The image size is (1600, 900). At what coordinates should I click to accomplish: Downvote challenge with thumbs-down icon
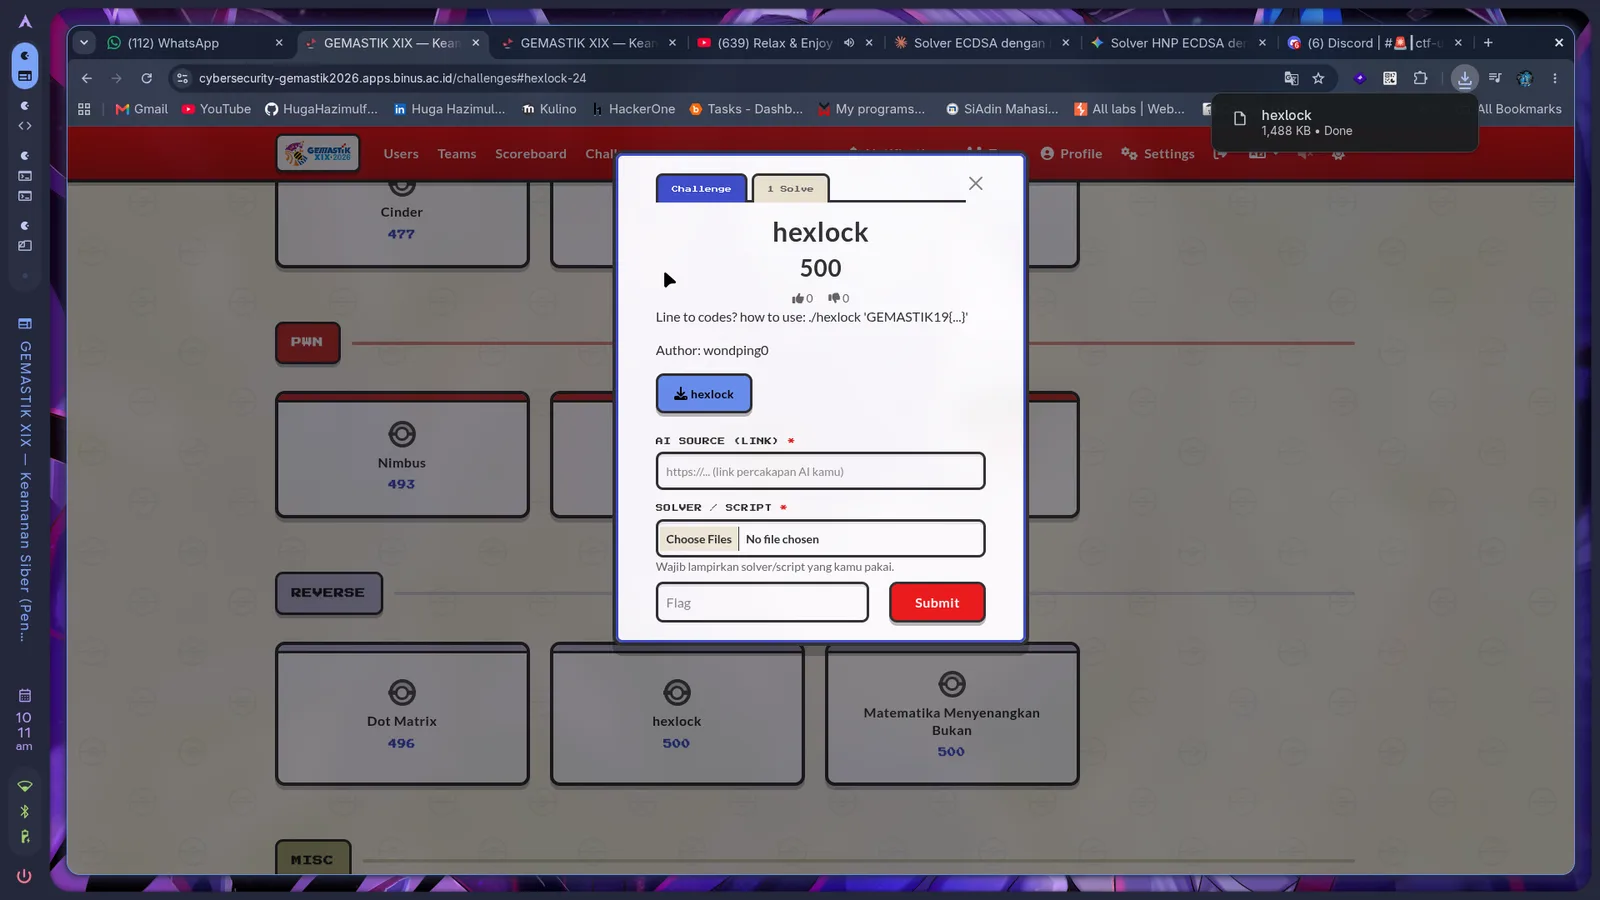point(834,298)
